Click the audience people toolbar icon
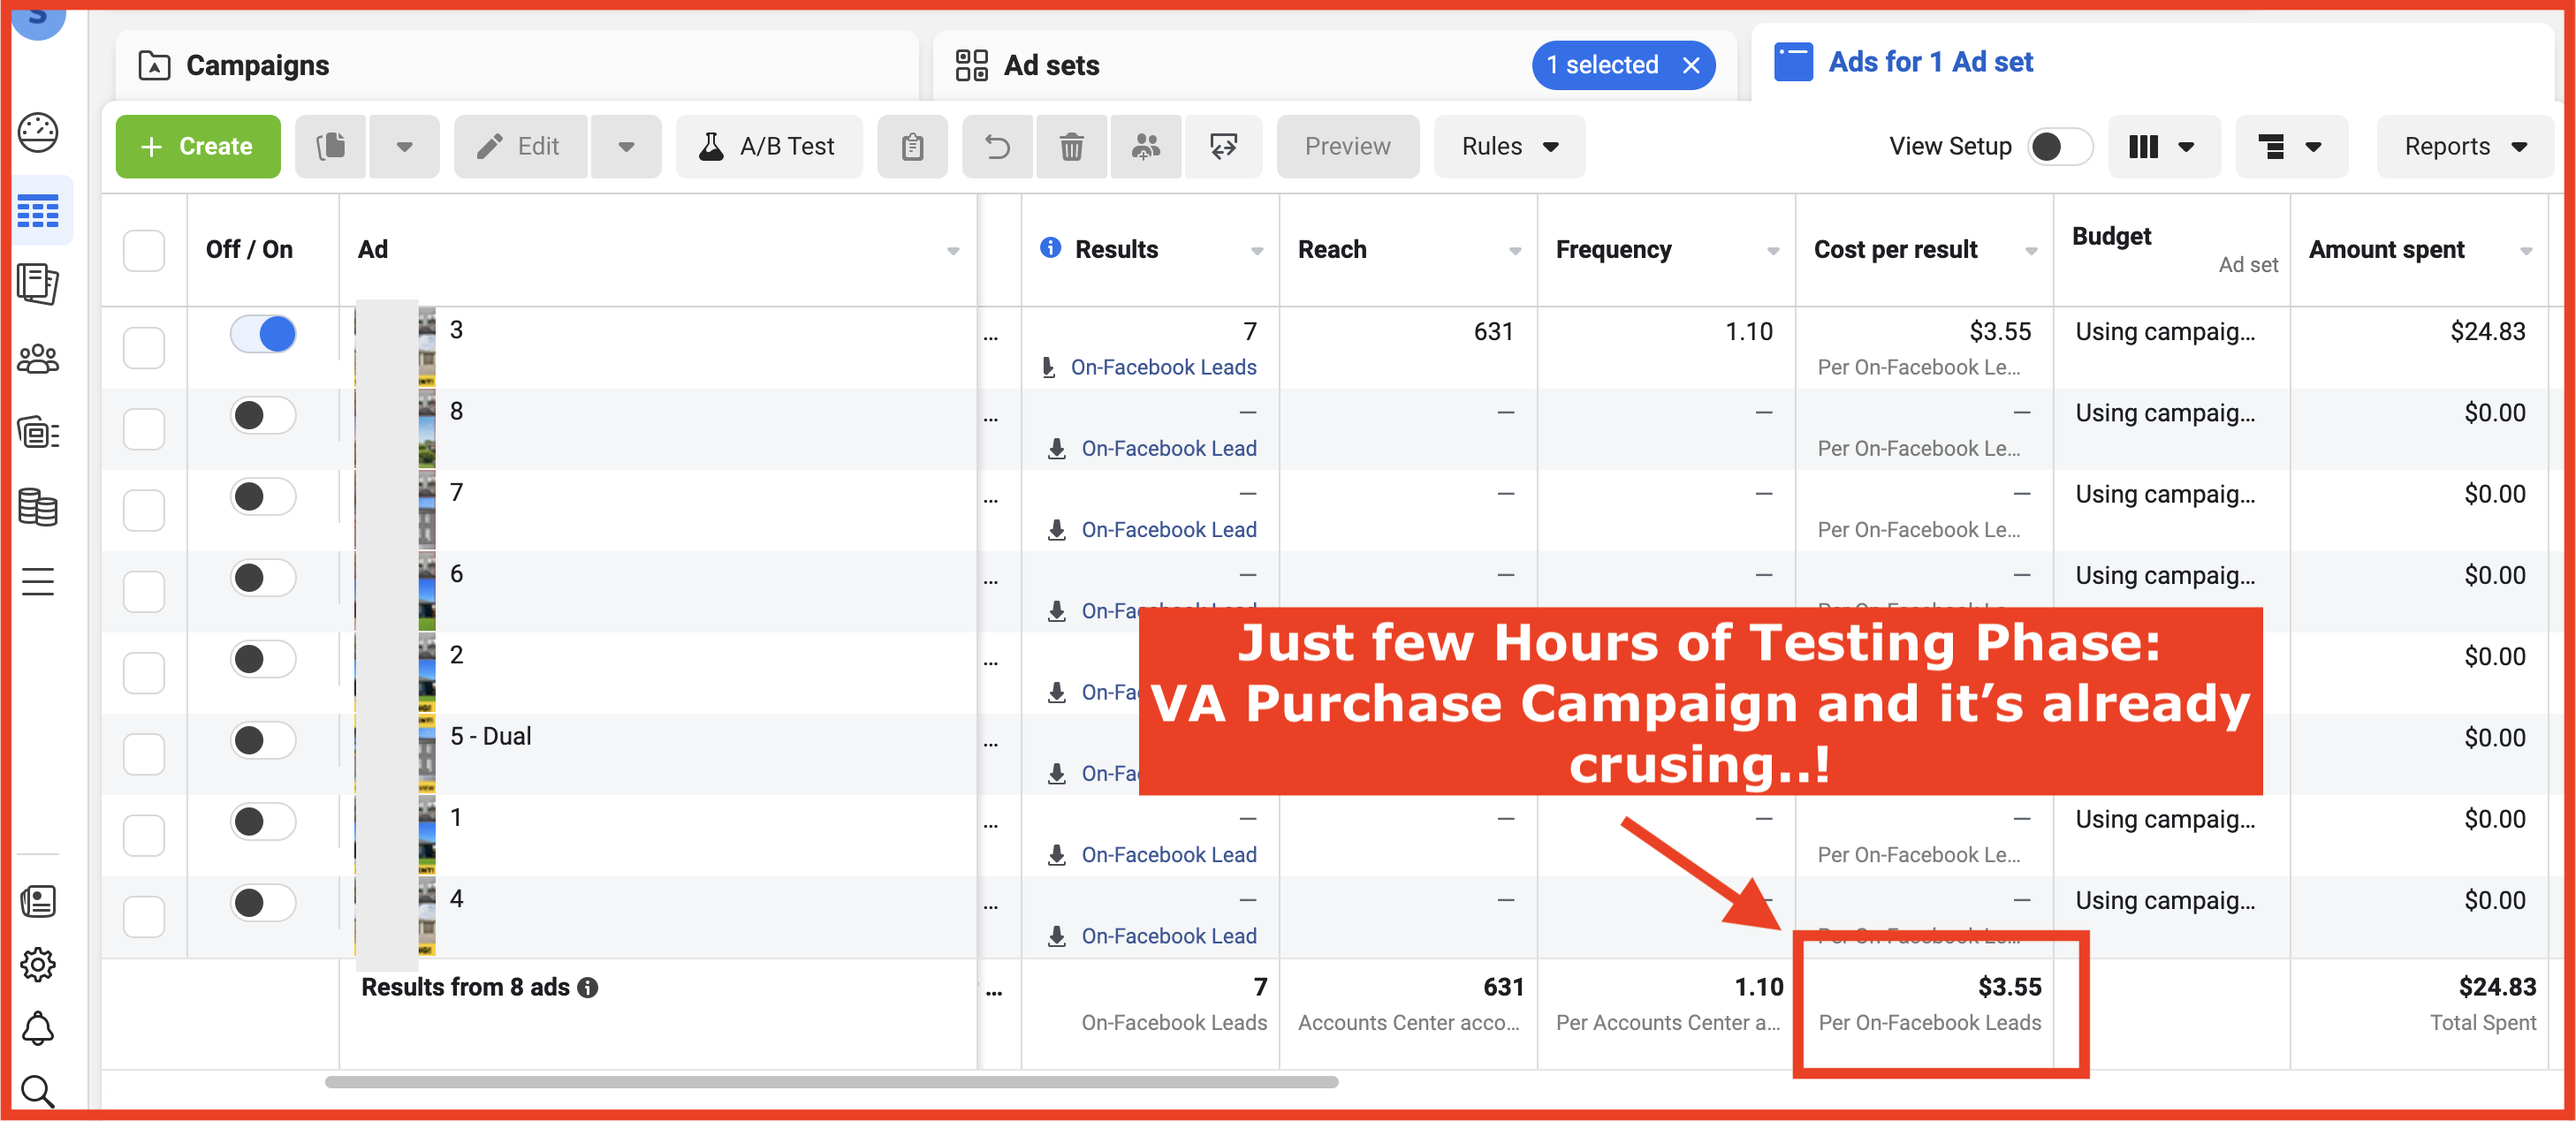The width and height of the screenshot is (2576, 1121). tap(1145, 147)
